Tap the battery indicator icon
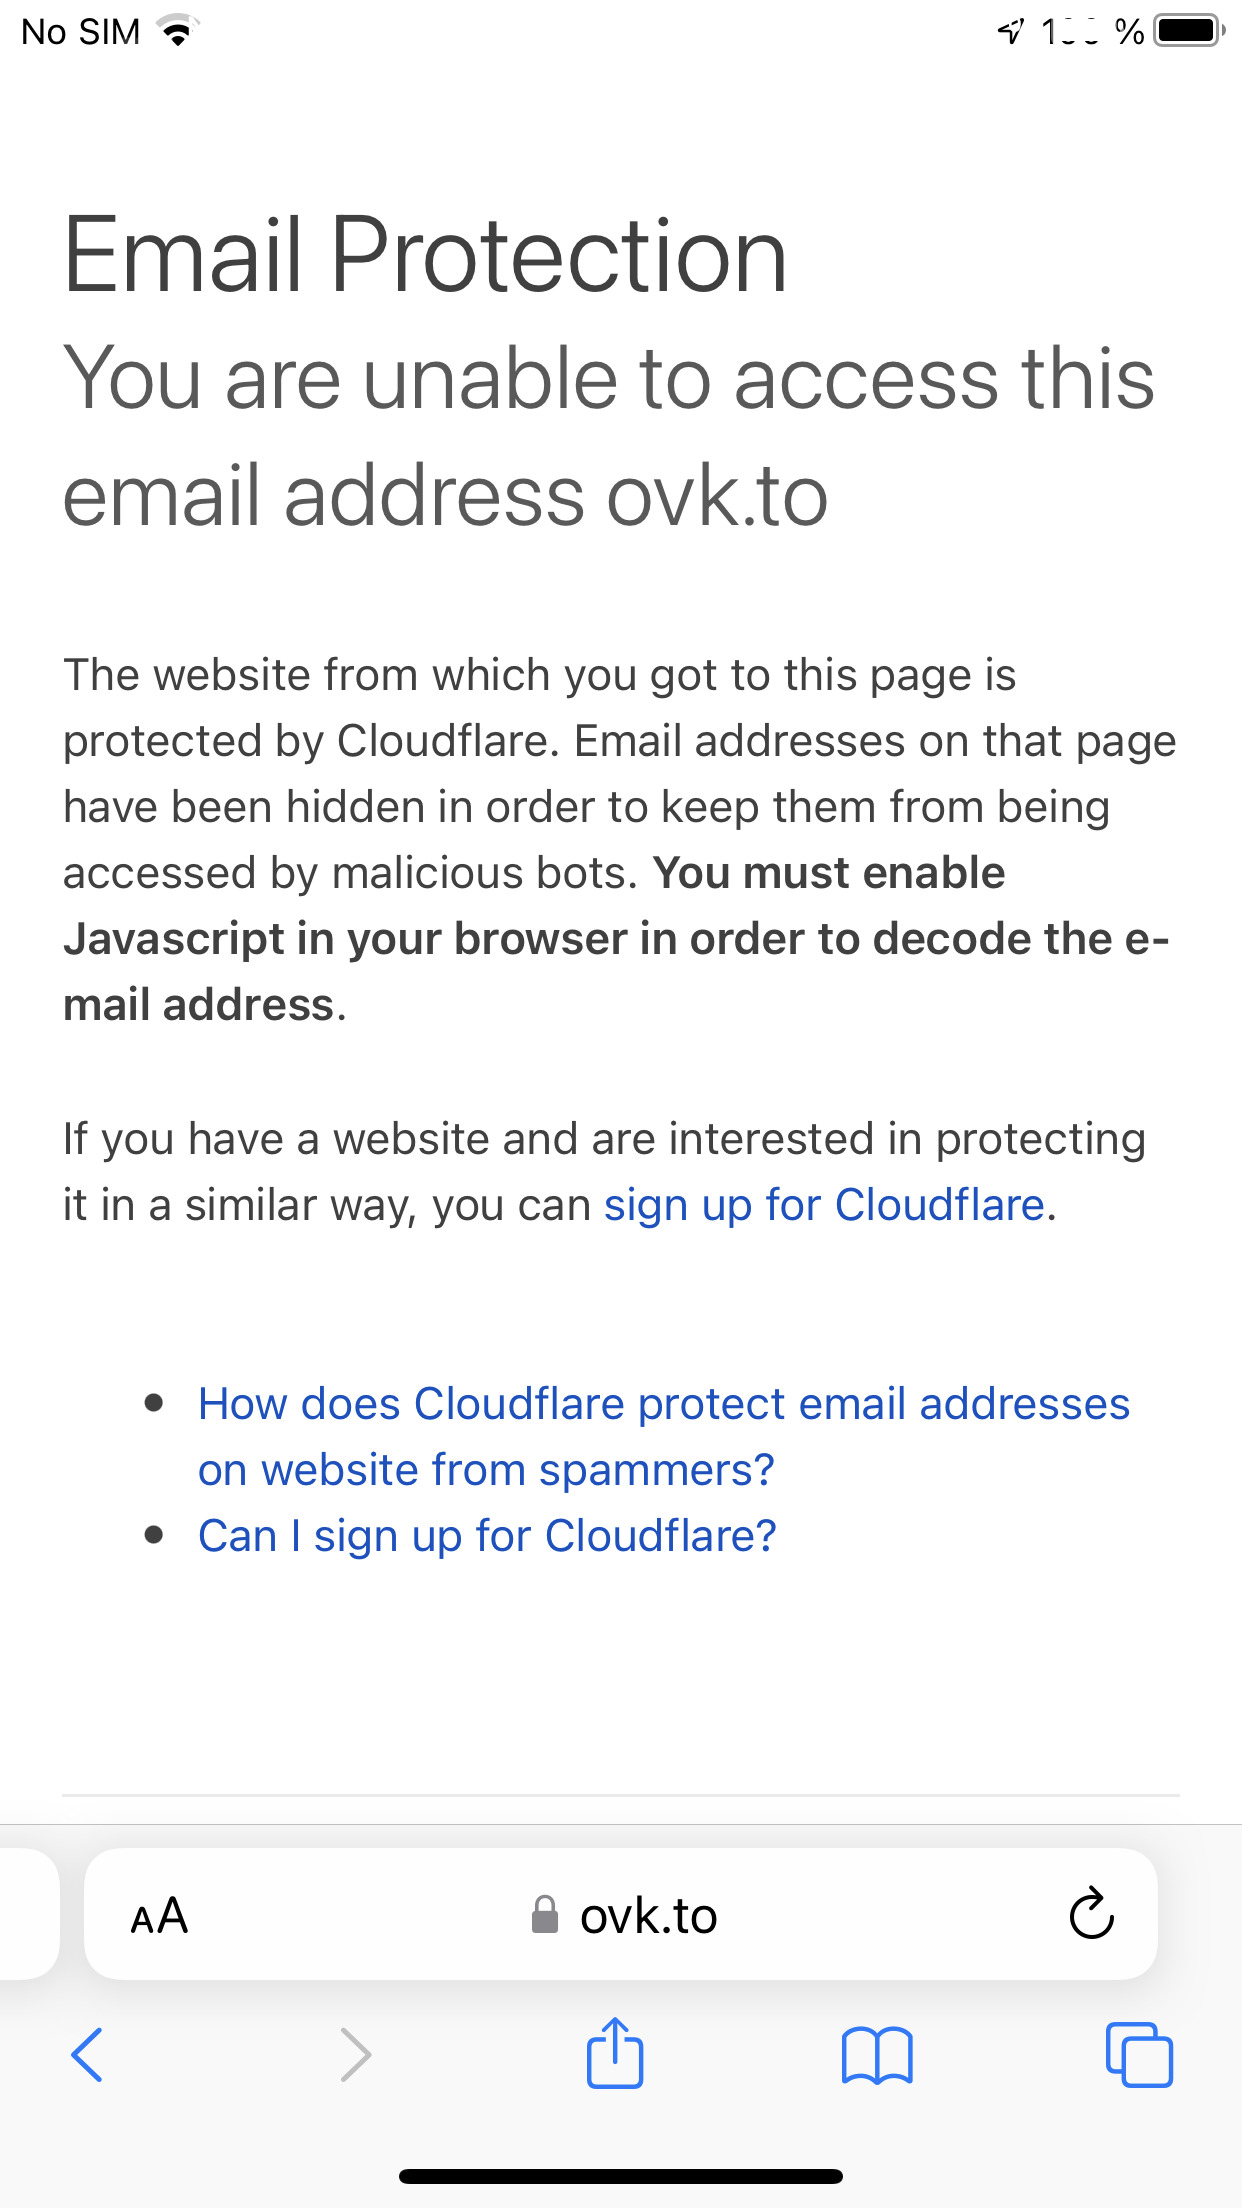 [x=1188, y=31]
